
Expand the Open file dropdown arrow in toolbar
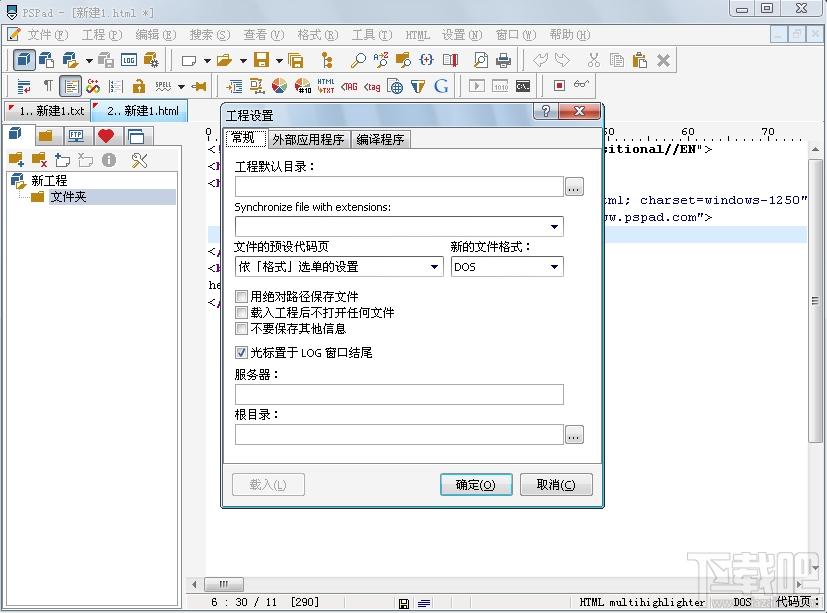(x=243, y=61)
